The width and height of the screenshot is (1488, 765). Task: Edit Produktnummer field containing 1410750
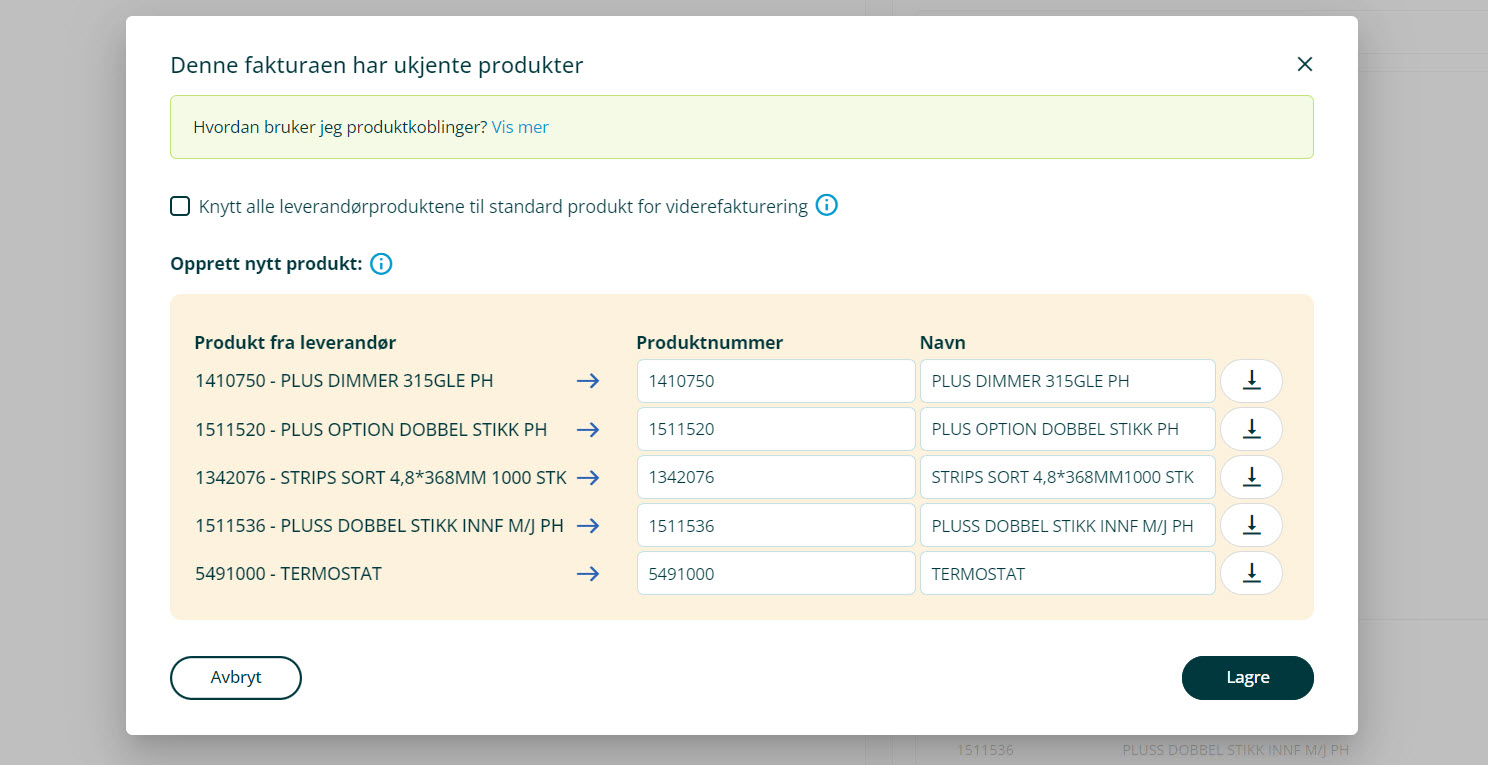click(775, 381)
